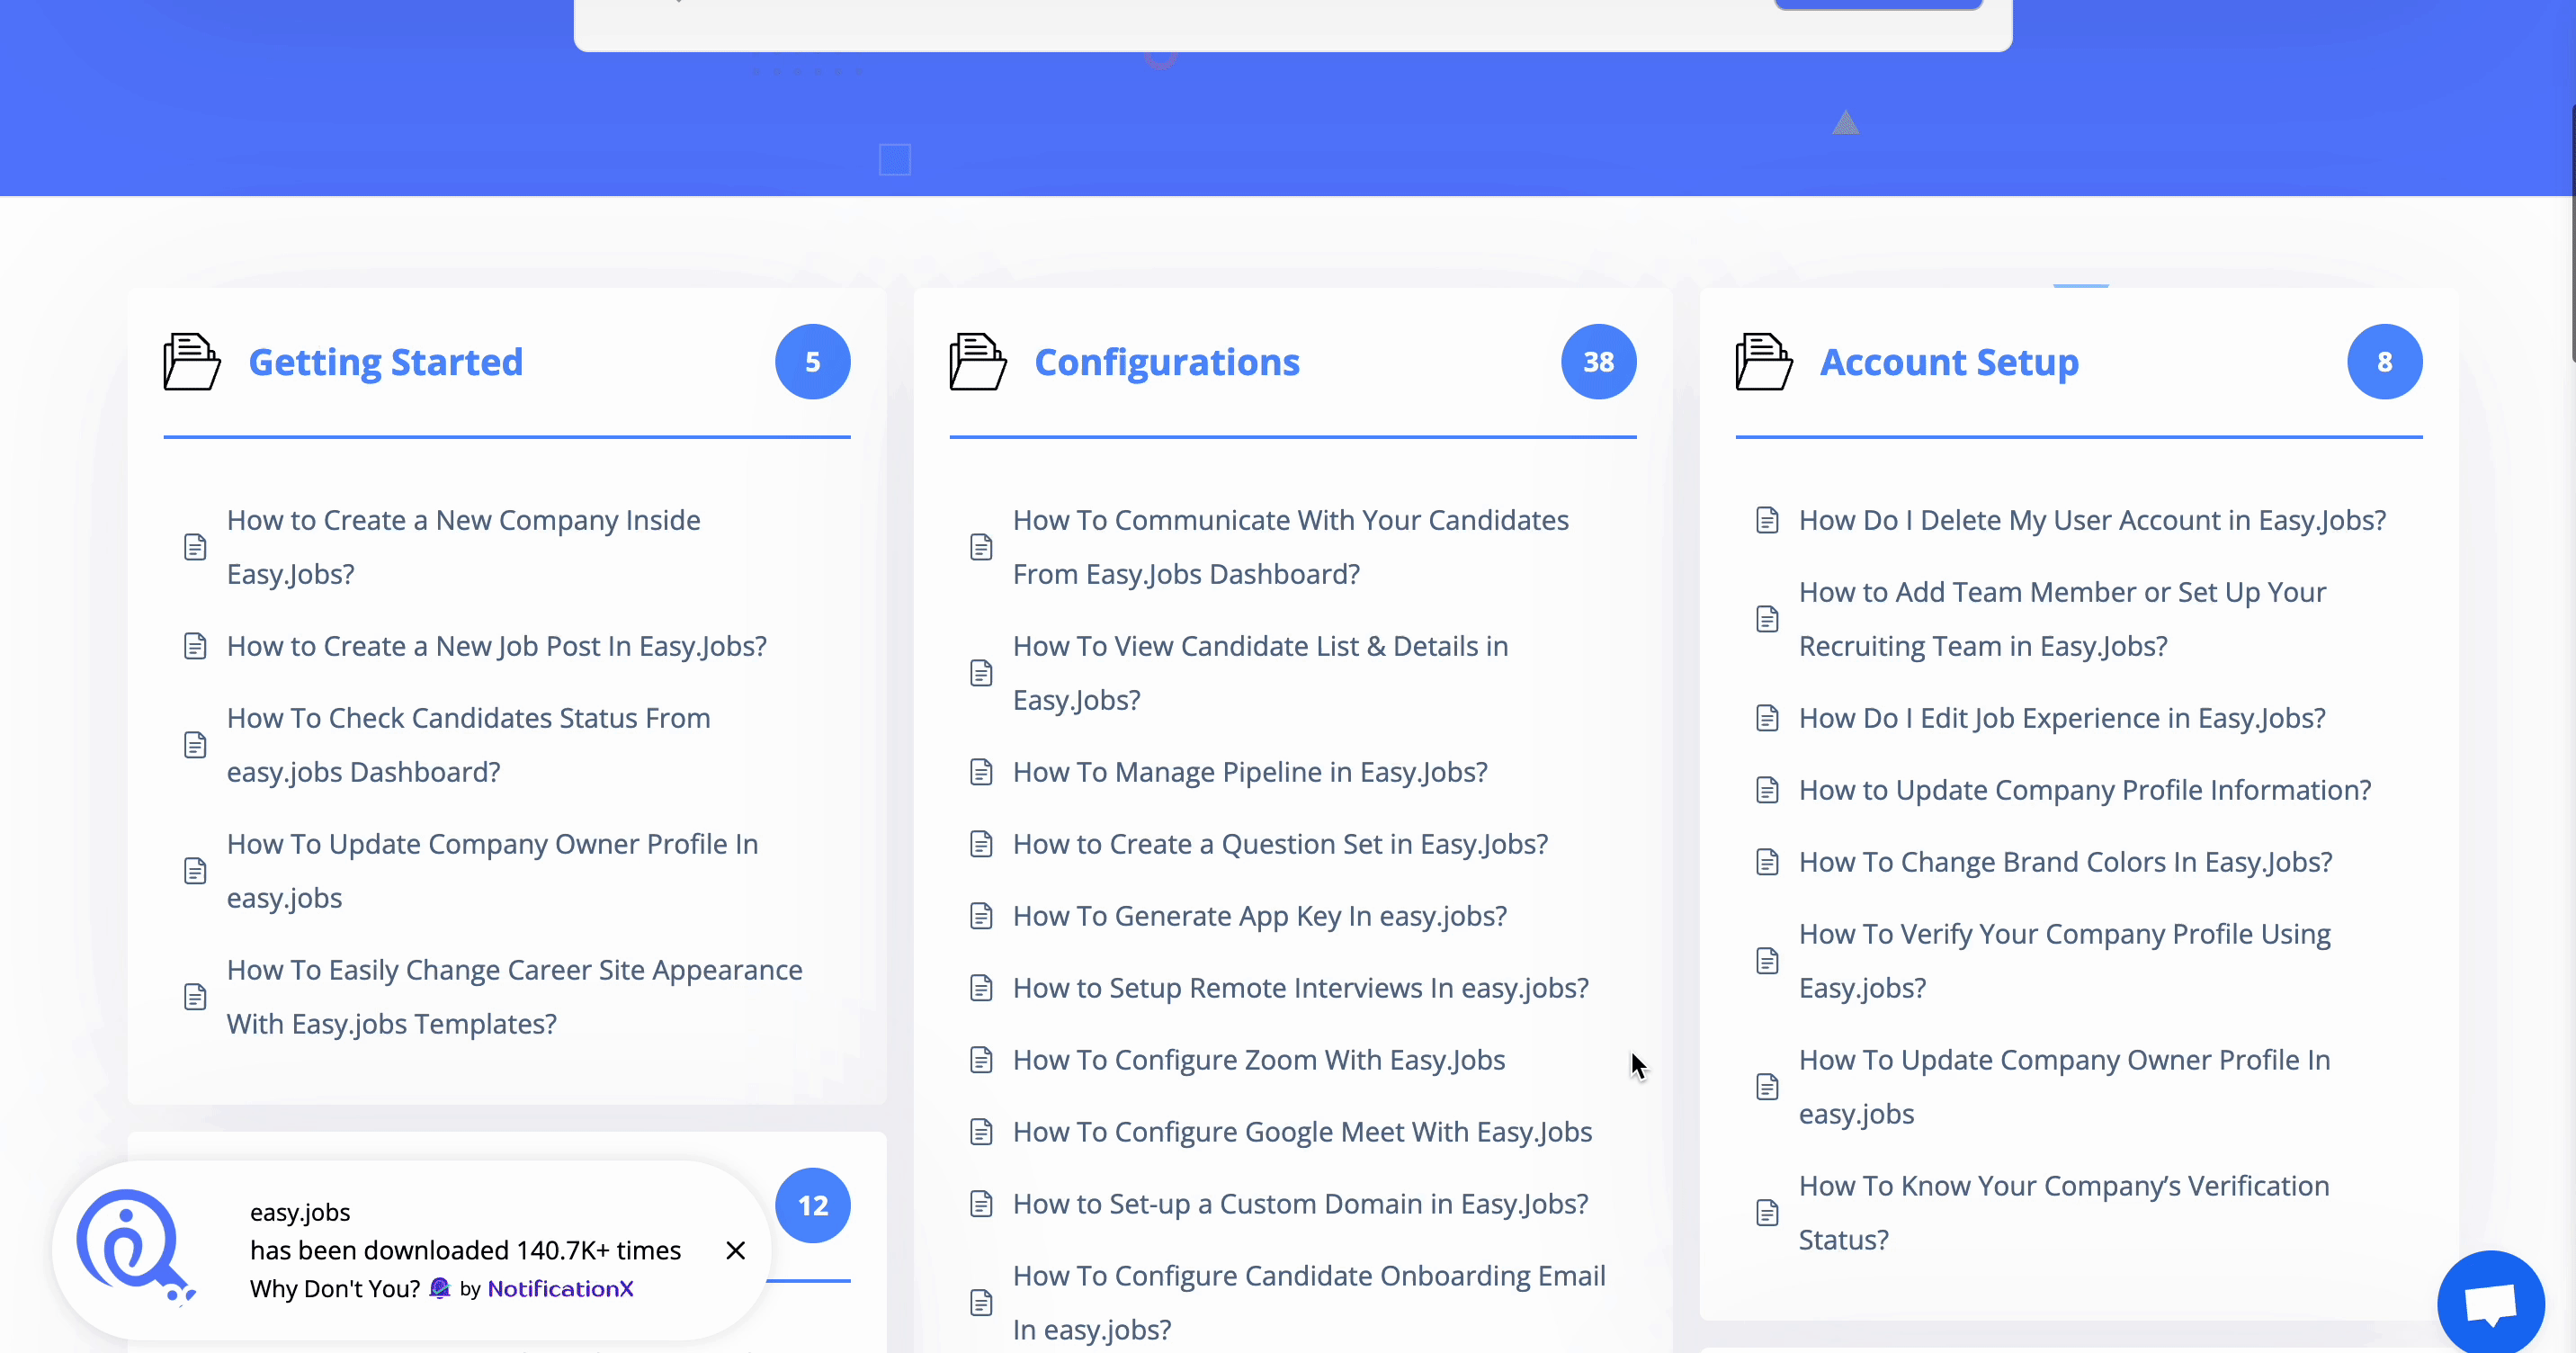The width and height of the screenshot is (2576, 1353).
Task: Open 'How to Set-up a Custom Domain' article
Action: coord(1301,1204)
